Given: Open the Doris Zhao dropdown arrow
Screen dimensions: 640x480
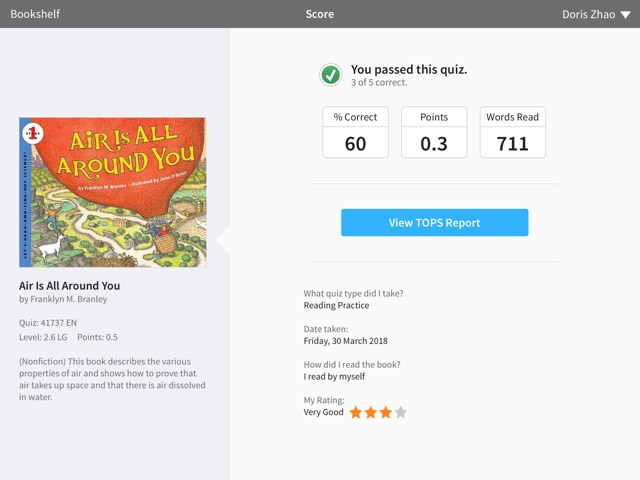Looking at the screenshot, I should 625,15.
